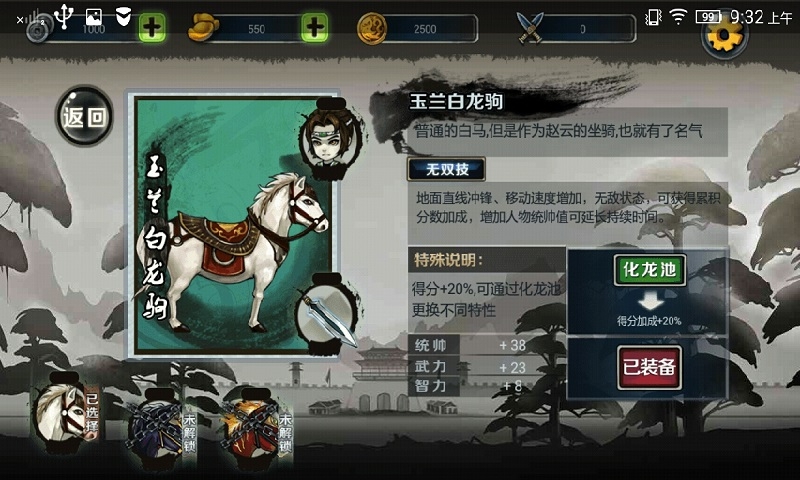
Task: Tap the downward arrow under 化龙池
Action: pyautogui.click(x=650, y=301)
